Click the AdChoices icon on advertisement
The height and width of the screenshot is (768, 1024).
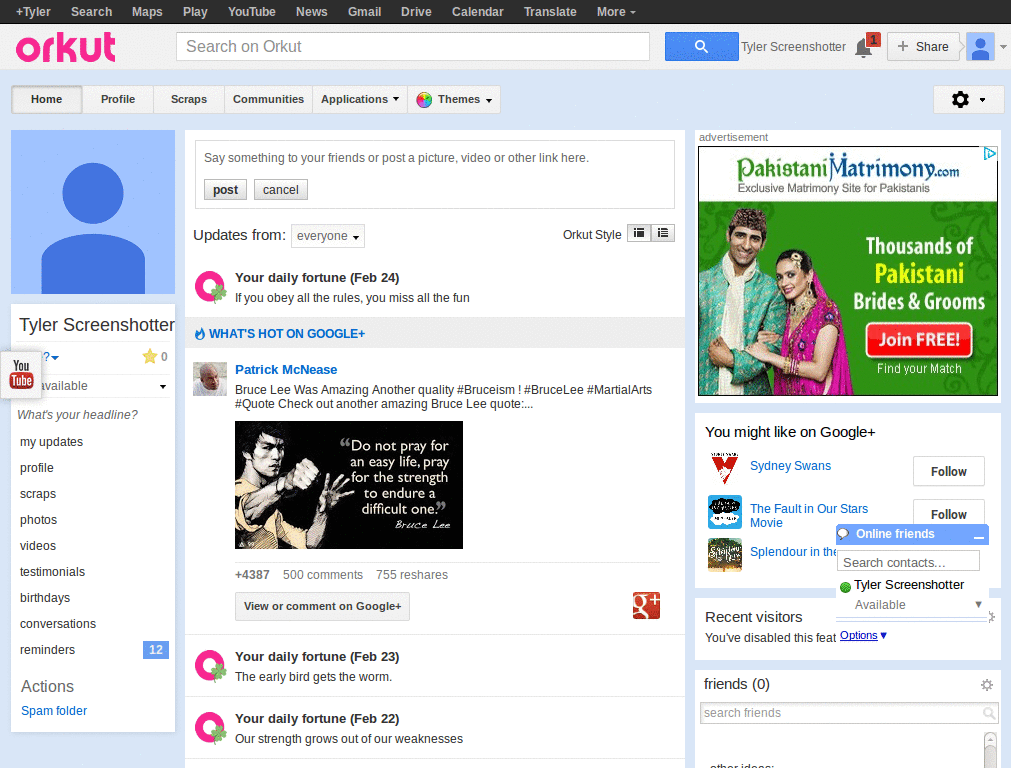pos(990,153)
